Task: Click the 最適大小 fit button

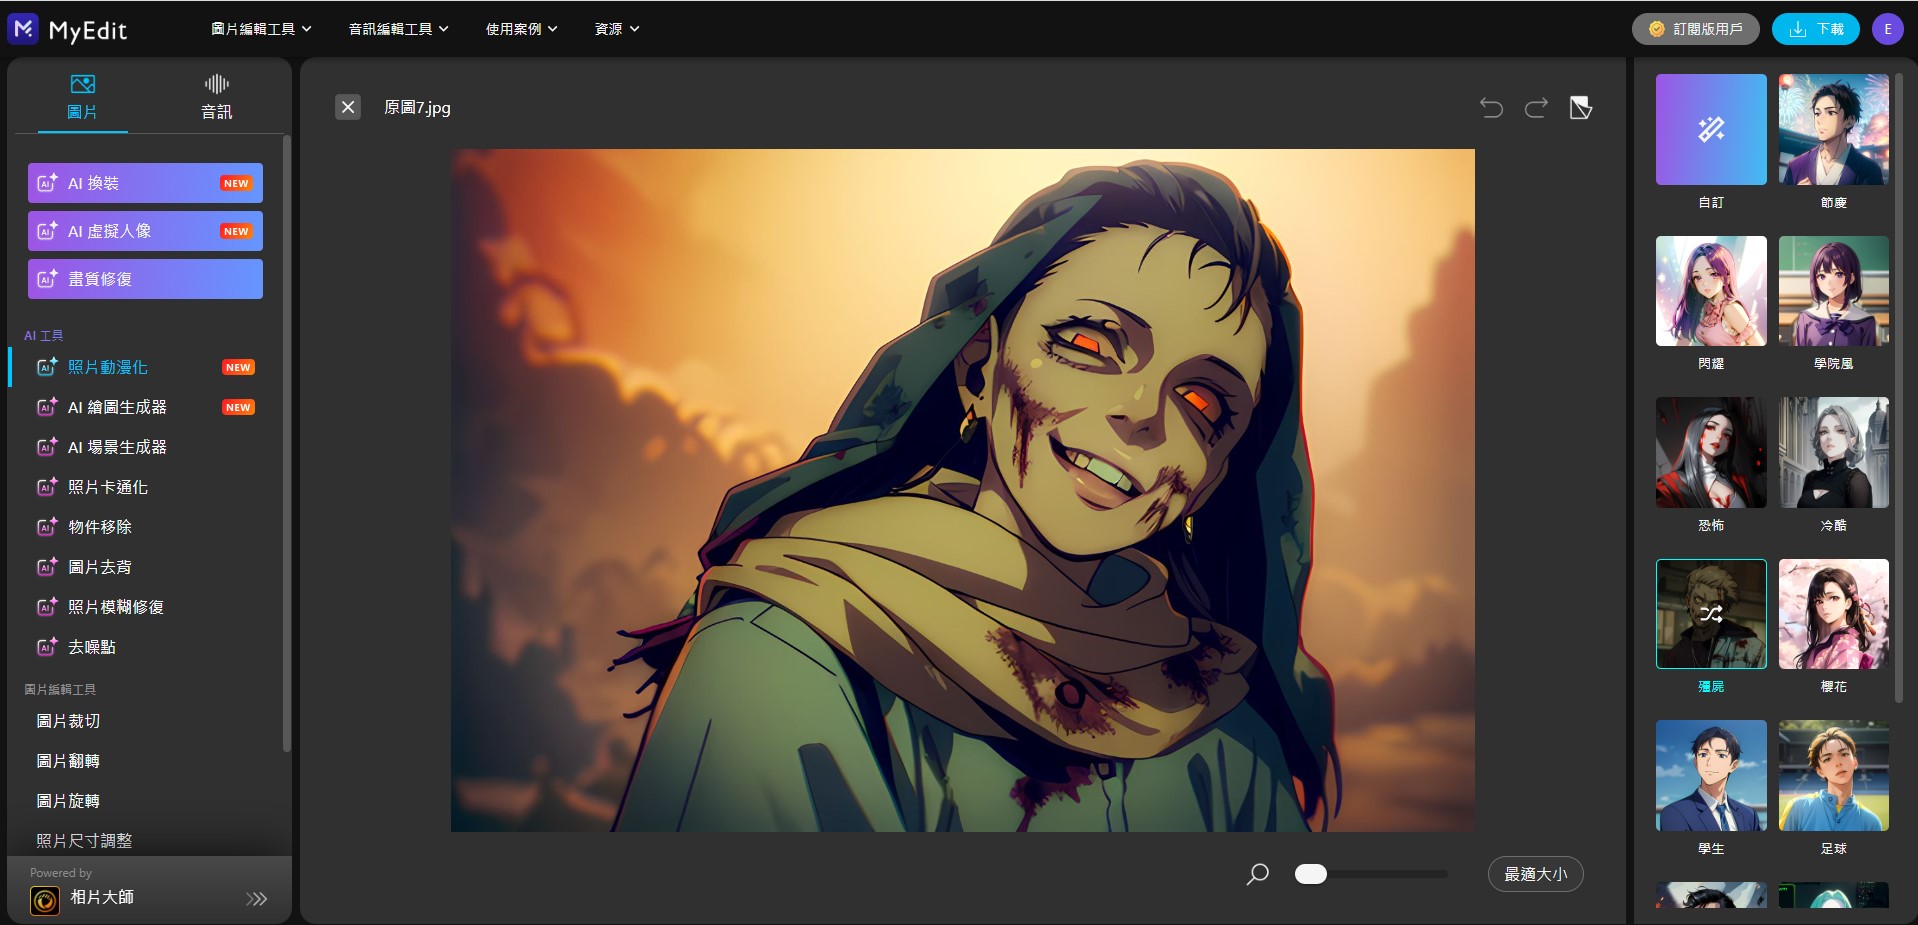Action: tap(1535, 874)
